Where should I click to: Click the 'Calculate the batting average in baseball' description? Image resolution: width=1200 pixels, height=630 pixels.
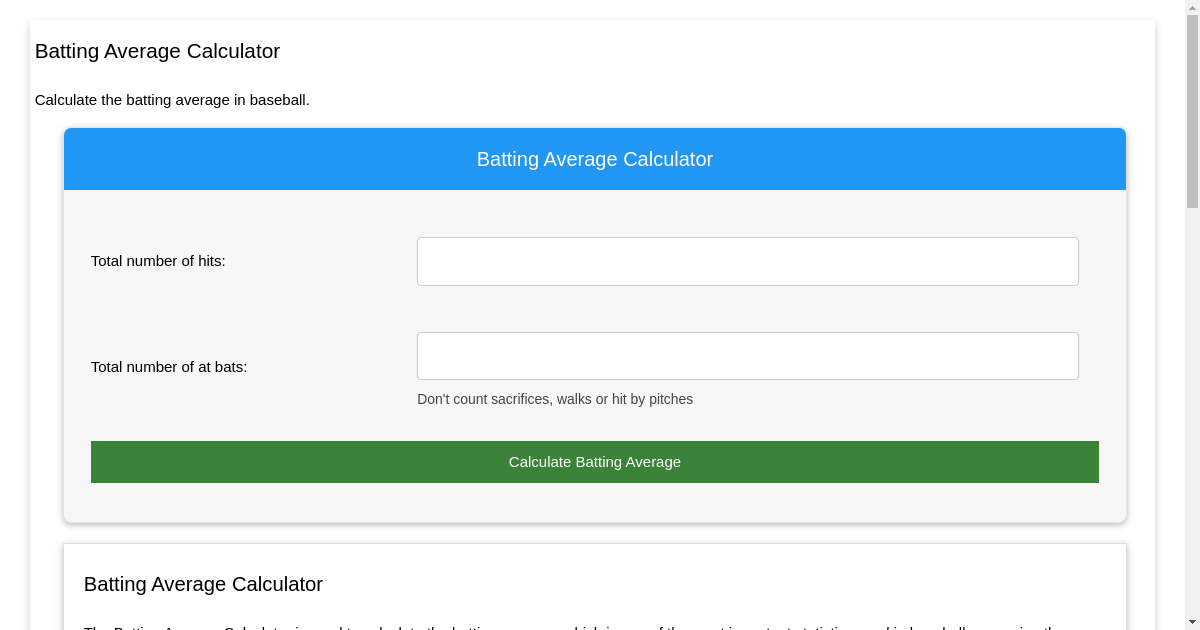172,100
